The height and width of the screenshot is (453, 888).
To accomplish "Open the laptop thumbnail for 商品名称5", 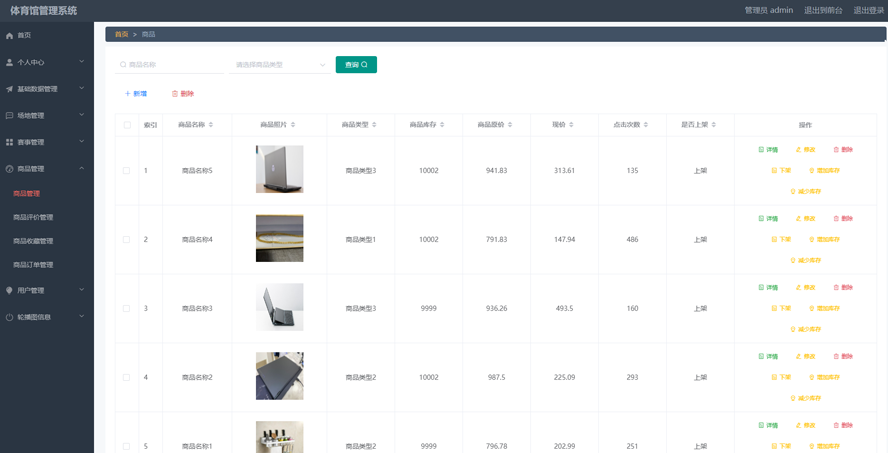I will pos(279,169).
